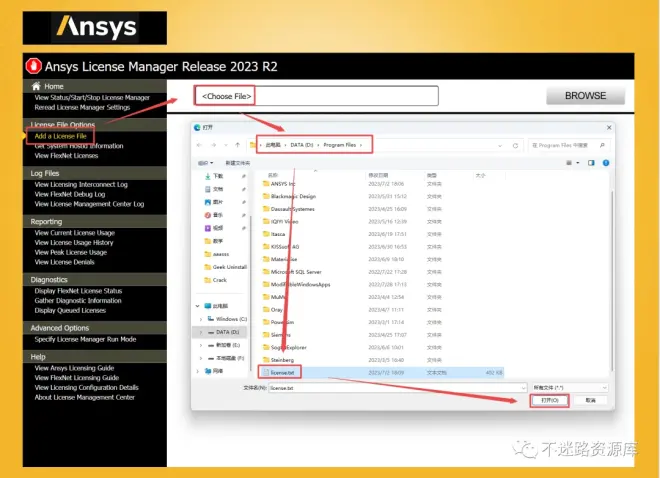Click the Program Files breadcrumb segment
This screenshot has width=660, height=478.
(340, 145)
